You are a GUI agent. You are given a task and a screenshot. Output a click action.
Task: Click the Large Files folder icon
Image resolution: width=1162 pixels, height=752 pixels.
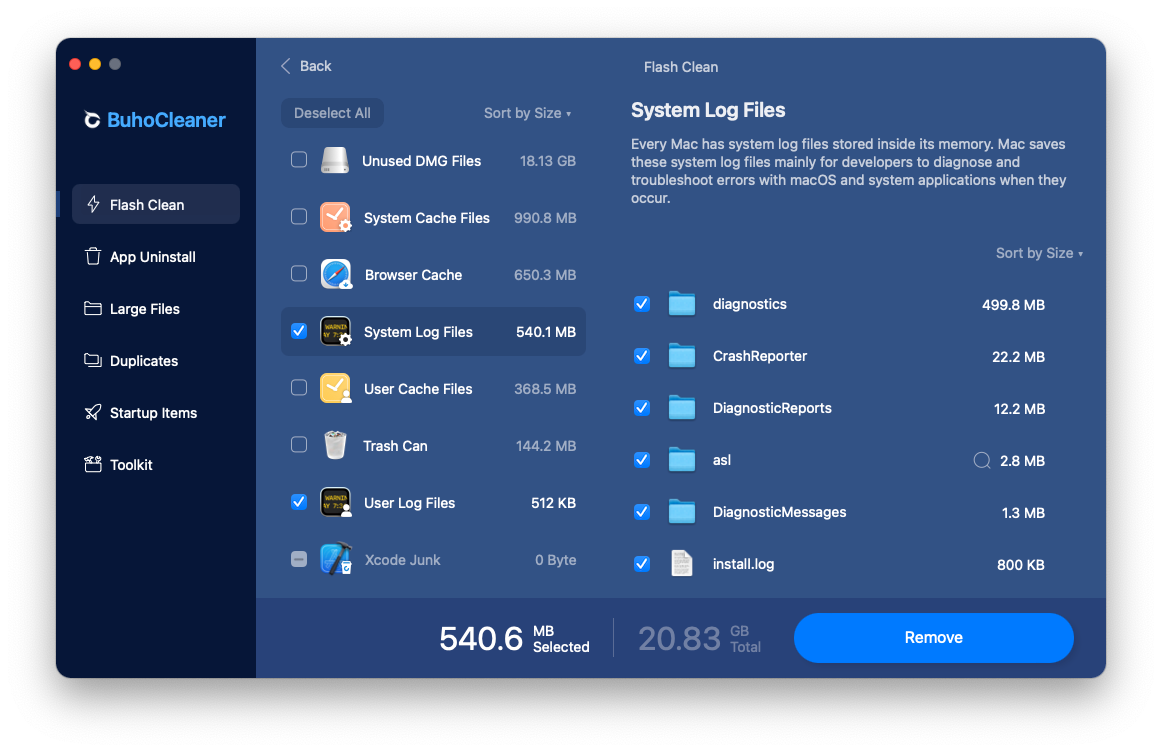93,308
